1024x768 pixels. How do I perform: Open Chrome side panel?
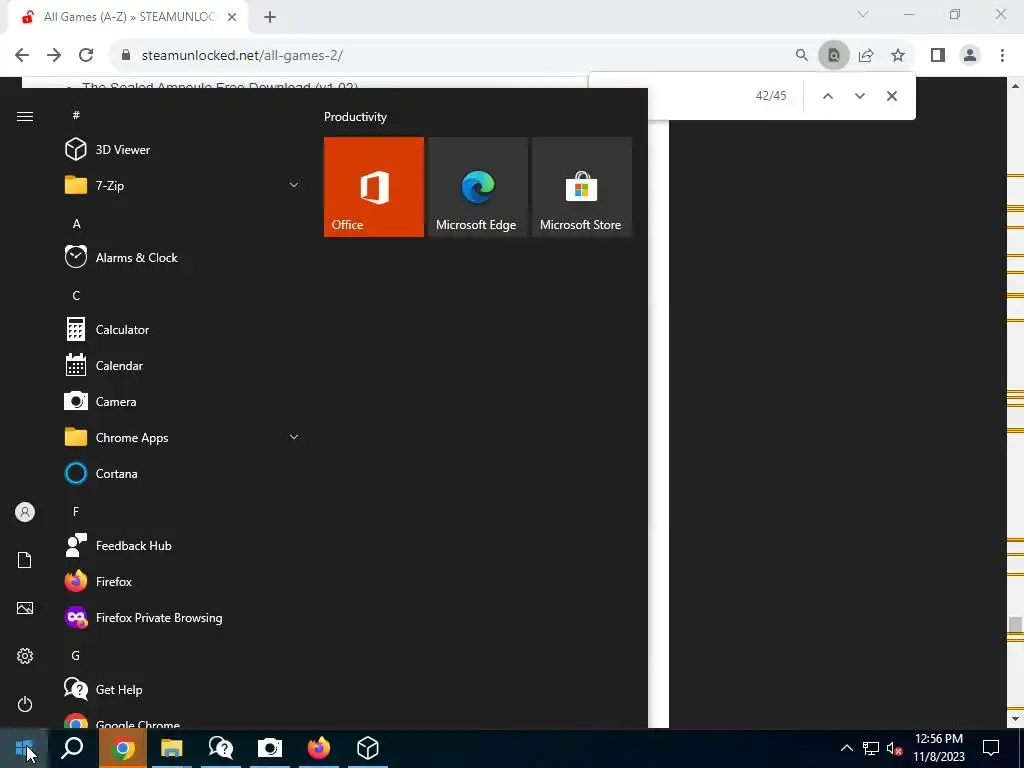point(938,55)
